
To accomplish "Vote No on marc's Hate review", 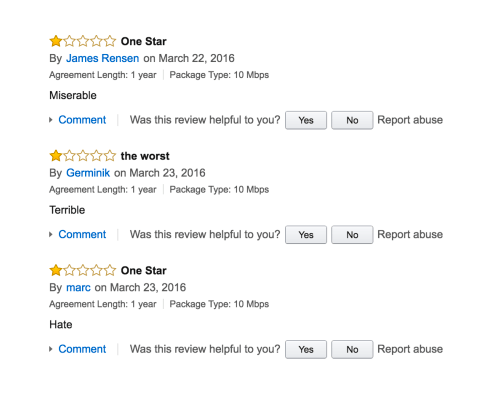I will click(x=352, y=349).
